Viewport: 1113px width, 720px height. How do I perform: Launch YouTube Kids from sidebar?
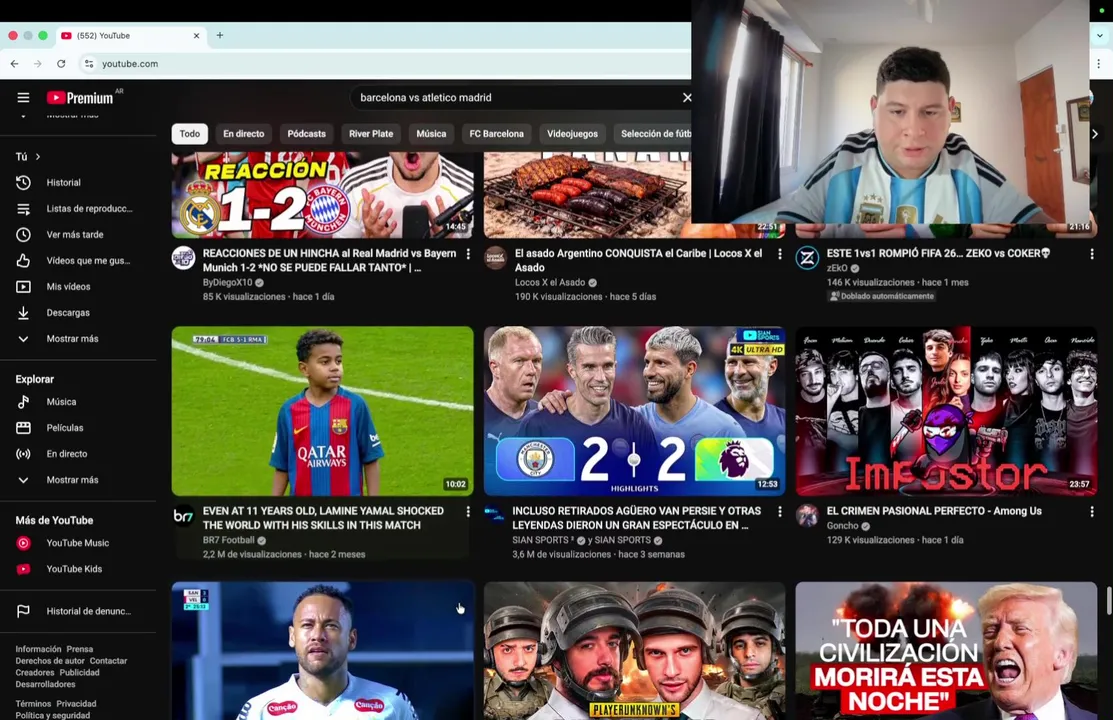coord(78,569)
